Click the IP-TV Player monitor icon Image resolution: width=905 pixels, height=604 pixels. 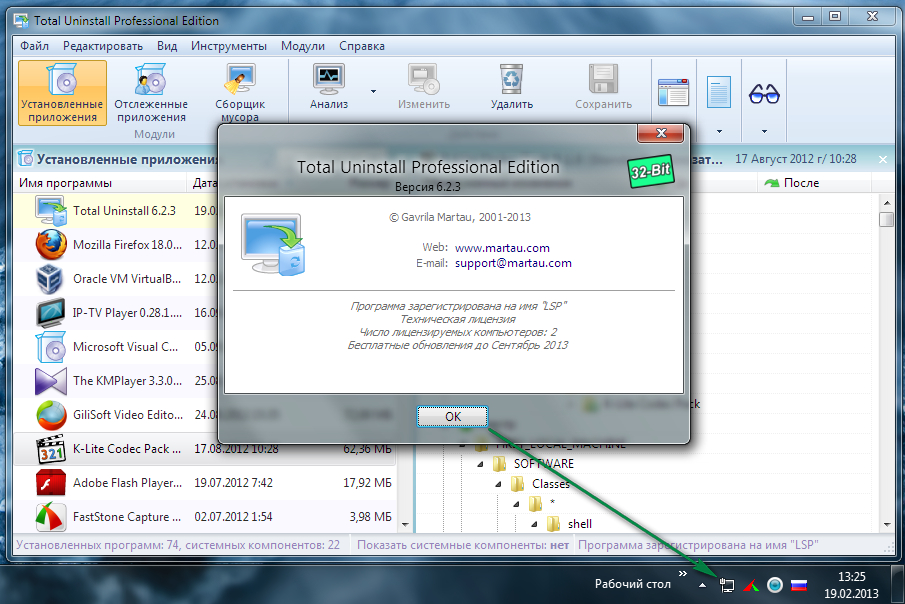coord(51,313)
